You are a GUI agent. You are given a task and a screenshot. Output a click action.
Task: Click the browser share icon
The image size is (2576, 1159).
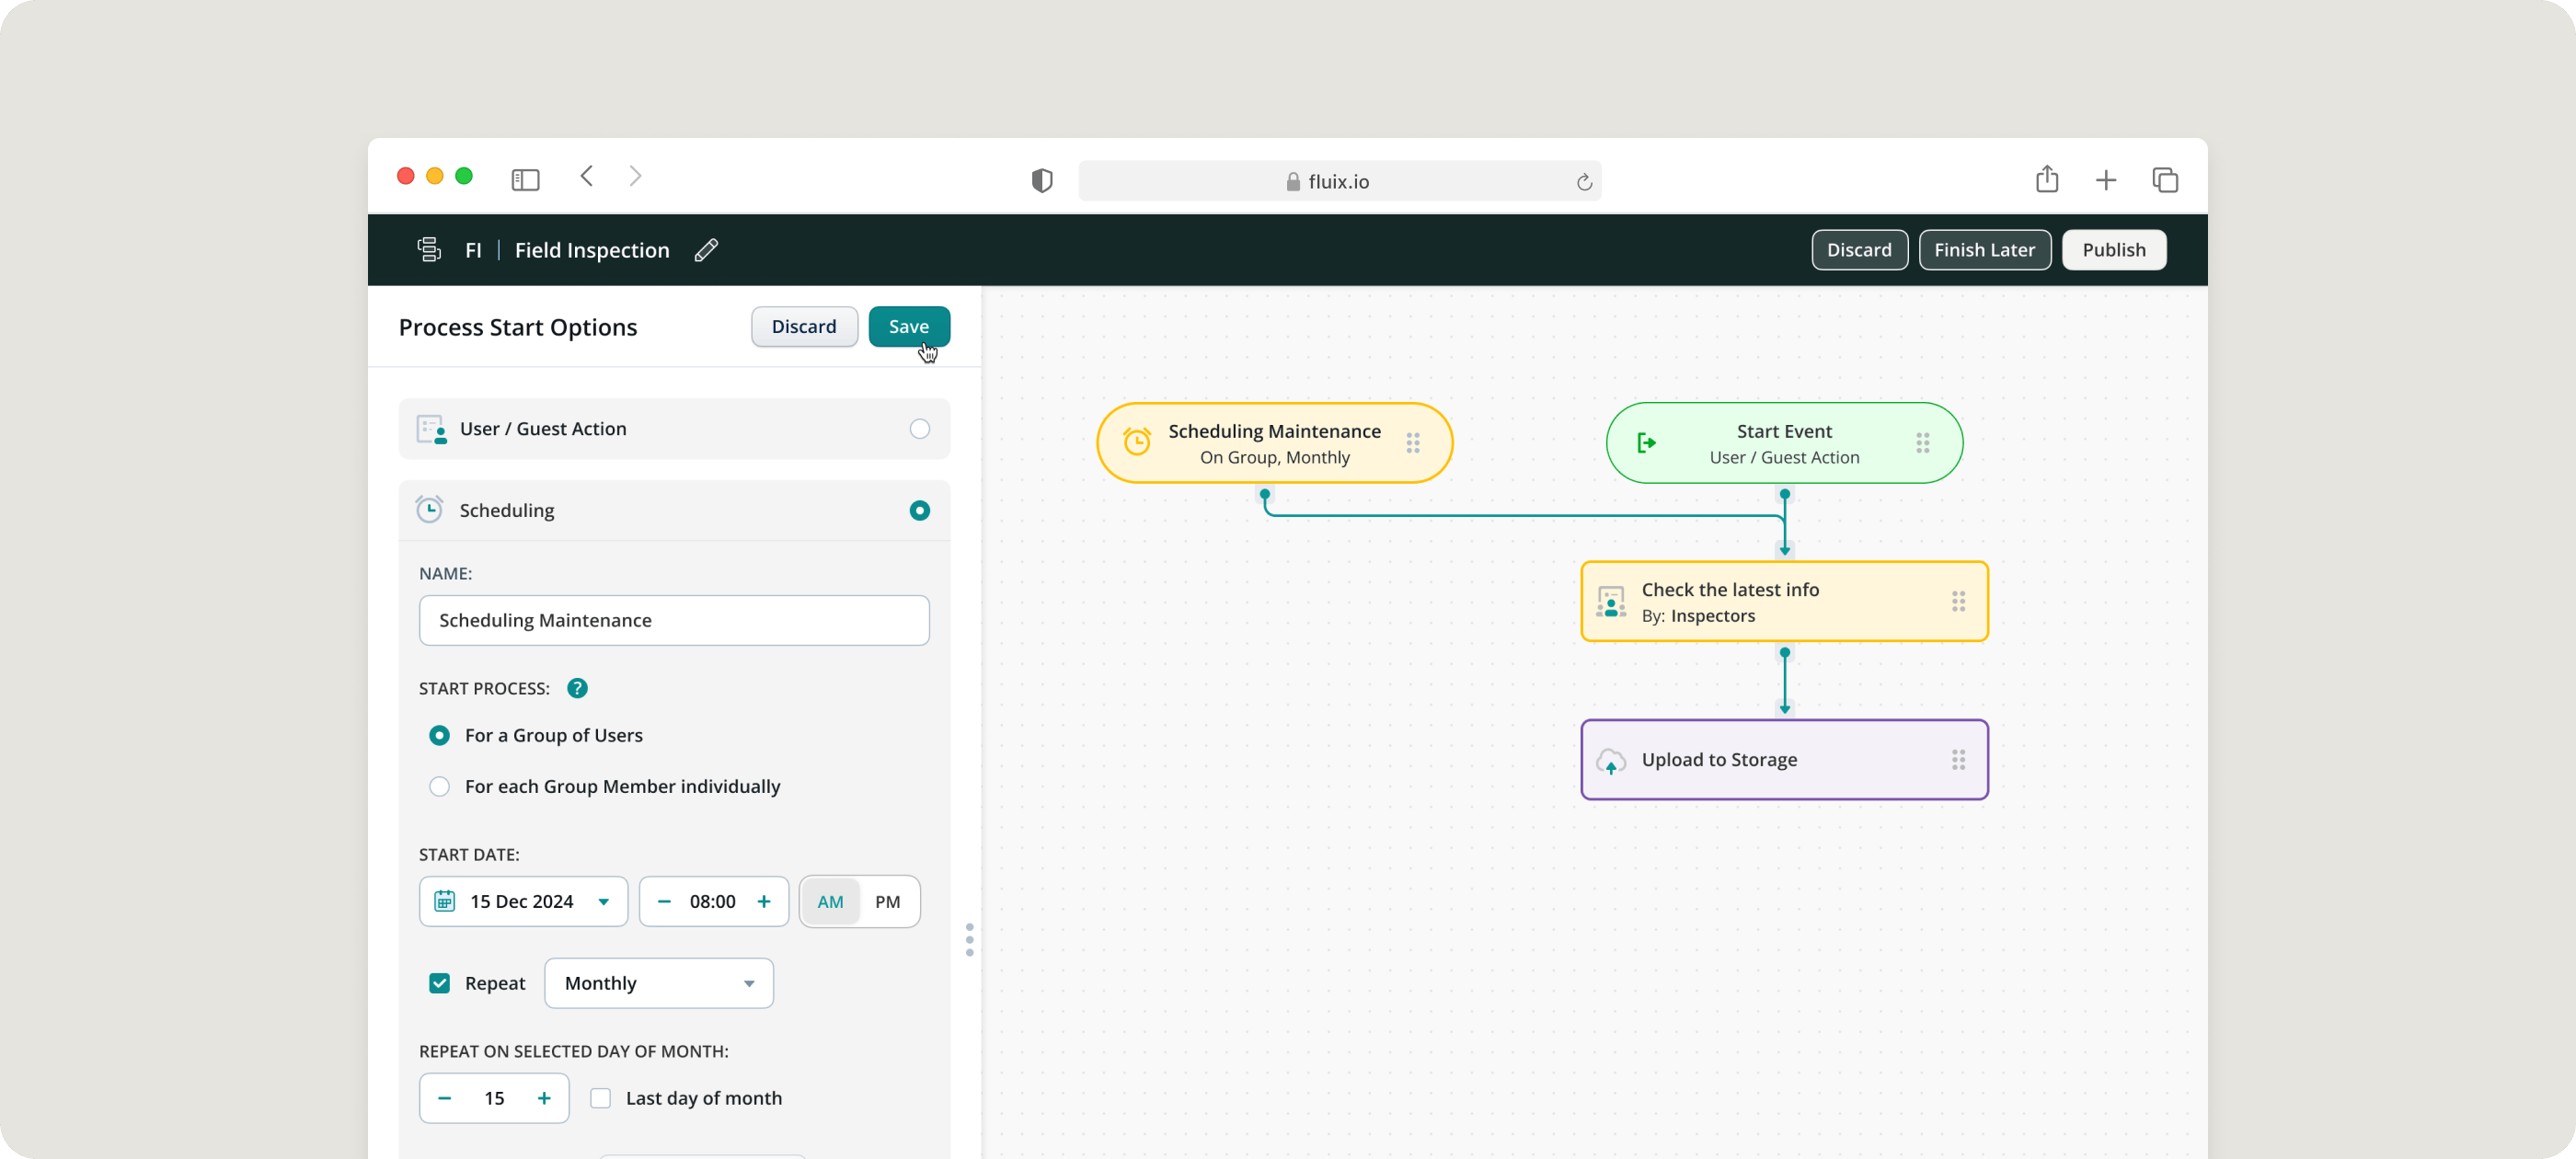pyautogui.click(x=2046, y=179)
